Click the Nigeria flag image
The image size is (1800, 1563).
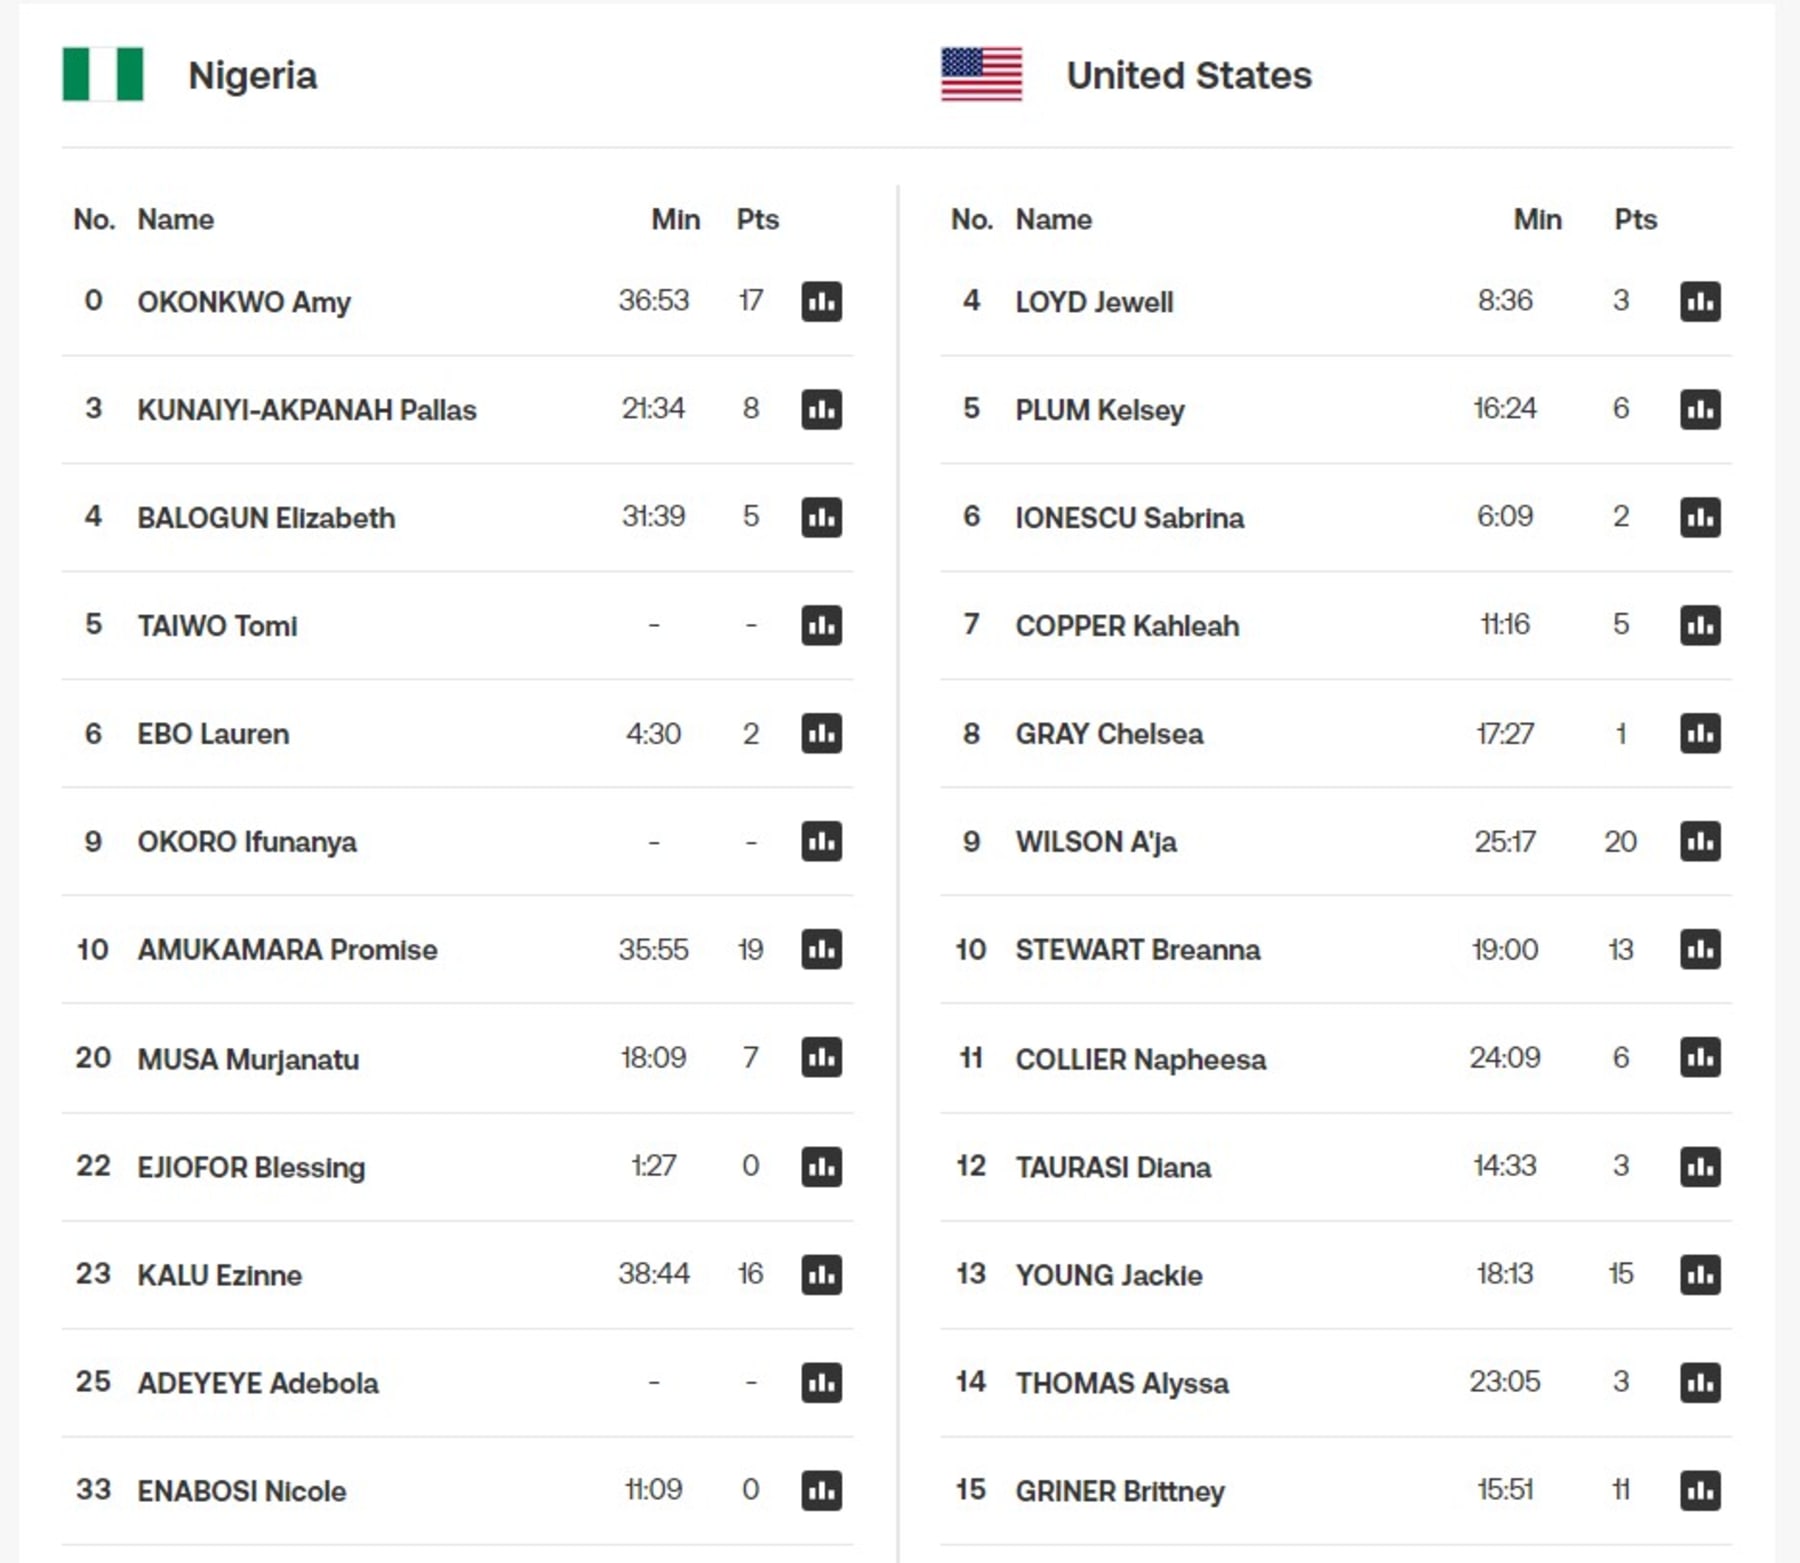tap(103, 75)
